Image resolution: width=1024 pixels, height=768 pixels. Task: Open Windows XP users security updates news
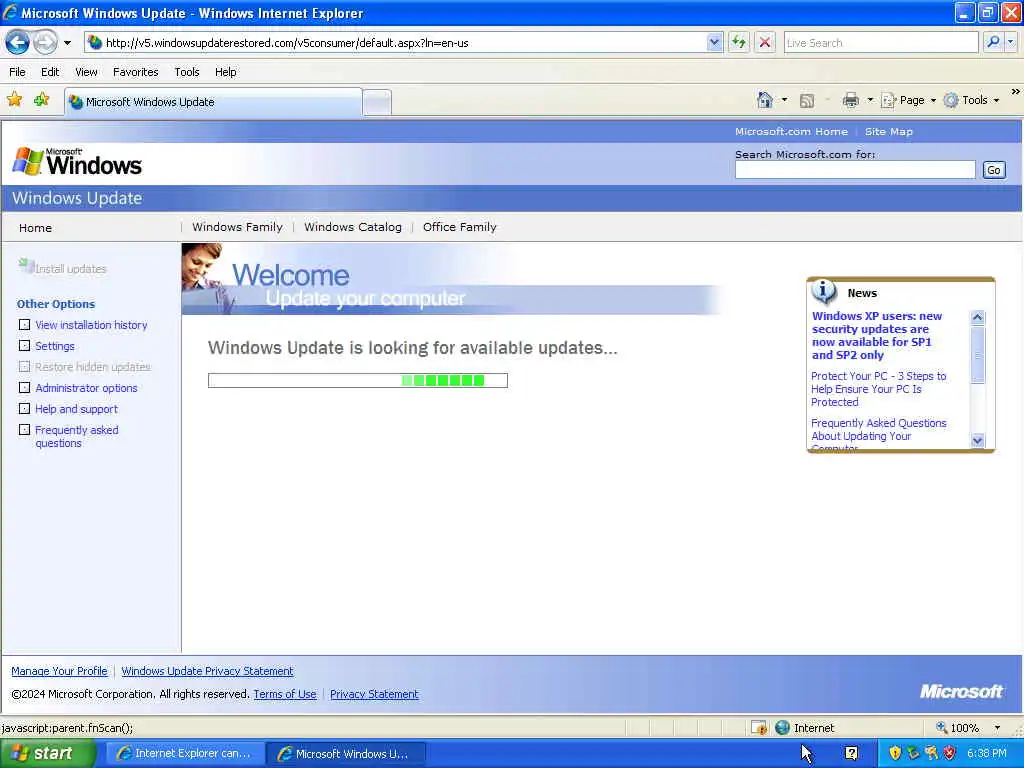click(x=876, y=336)
